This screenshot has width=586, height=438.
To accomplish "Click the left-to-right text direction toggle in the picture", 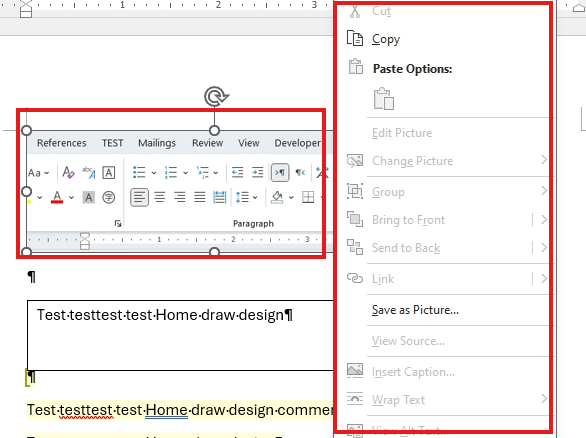I will 280,173.
